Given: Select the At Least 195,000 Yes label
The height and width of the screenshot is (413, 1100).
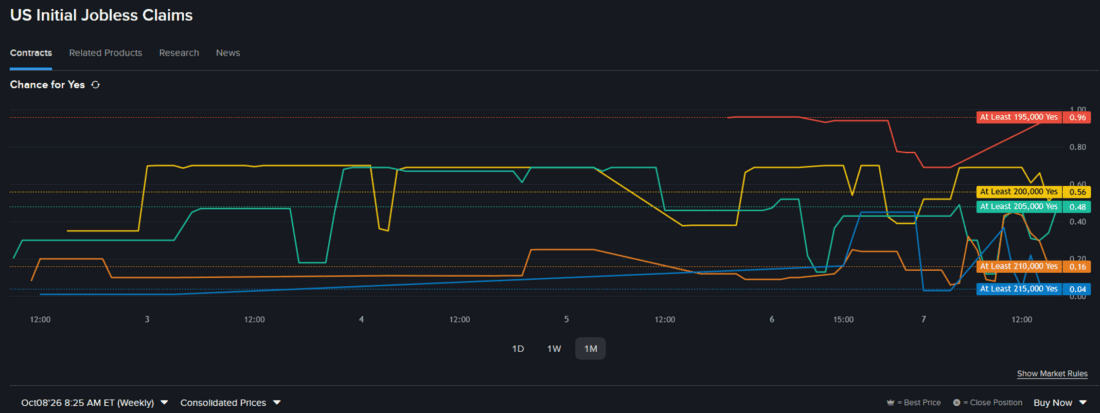Looking at the screenshot, I should [1018, 117].
